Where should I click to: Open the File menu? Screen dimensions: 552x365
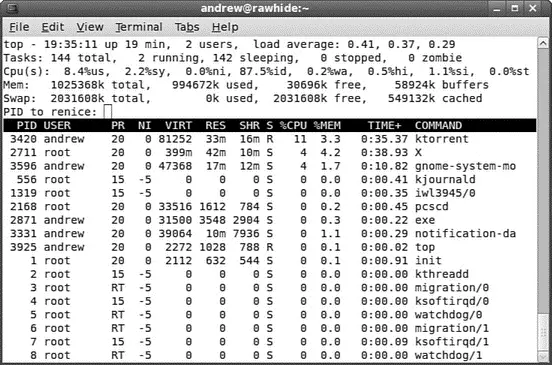point(19,27)
